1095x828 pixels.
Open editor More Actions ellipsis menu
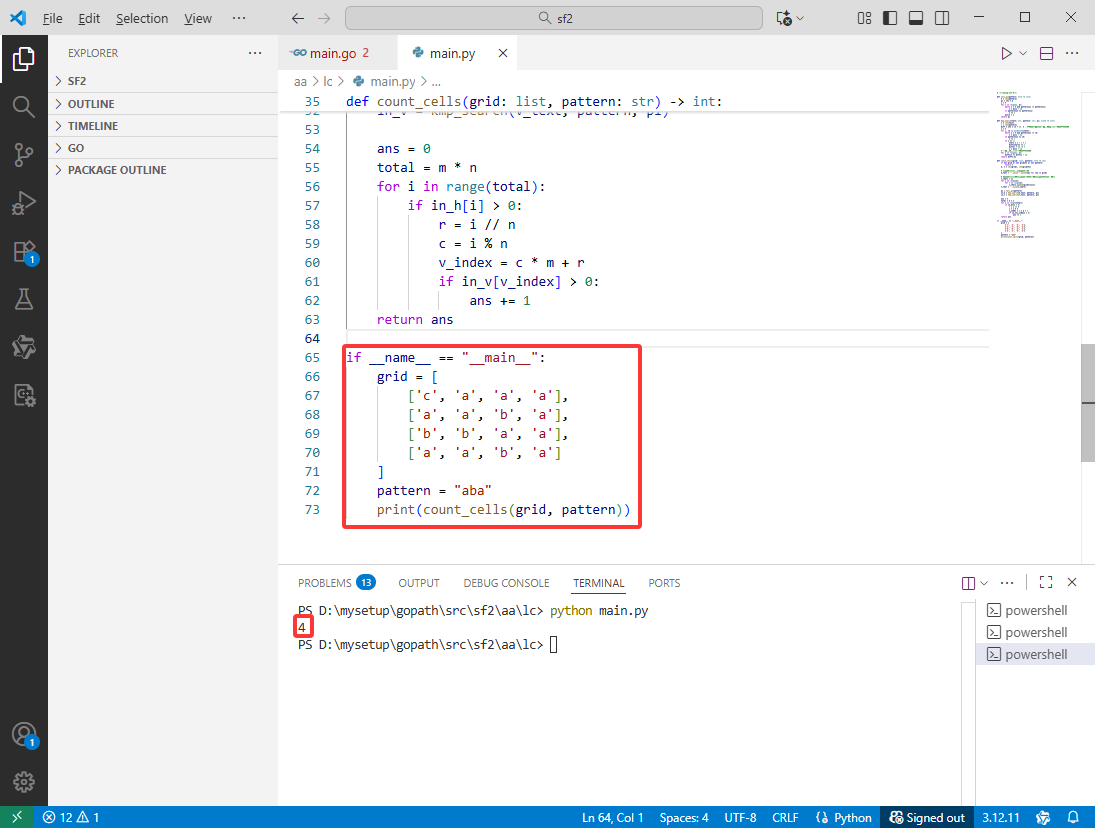pos(1072,54)
